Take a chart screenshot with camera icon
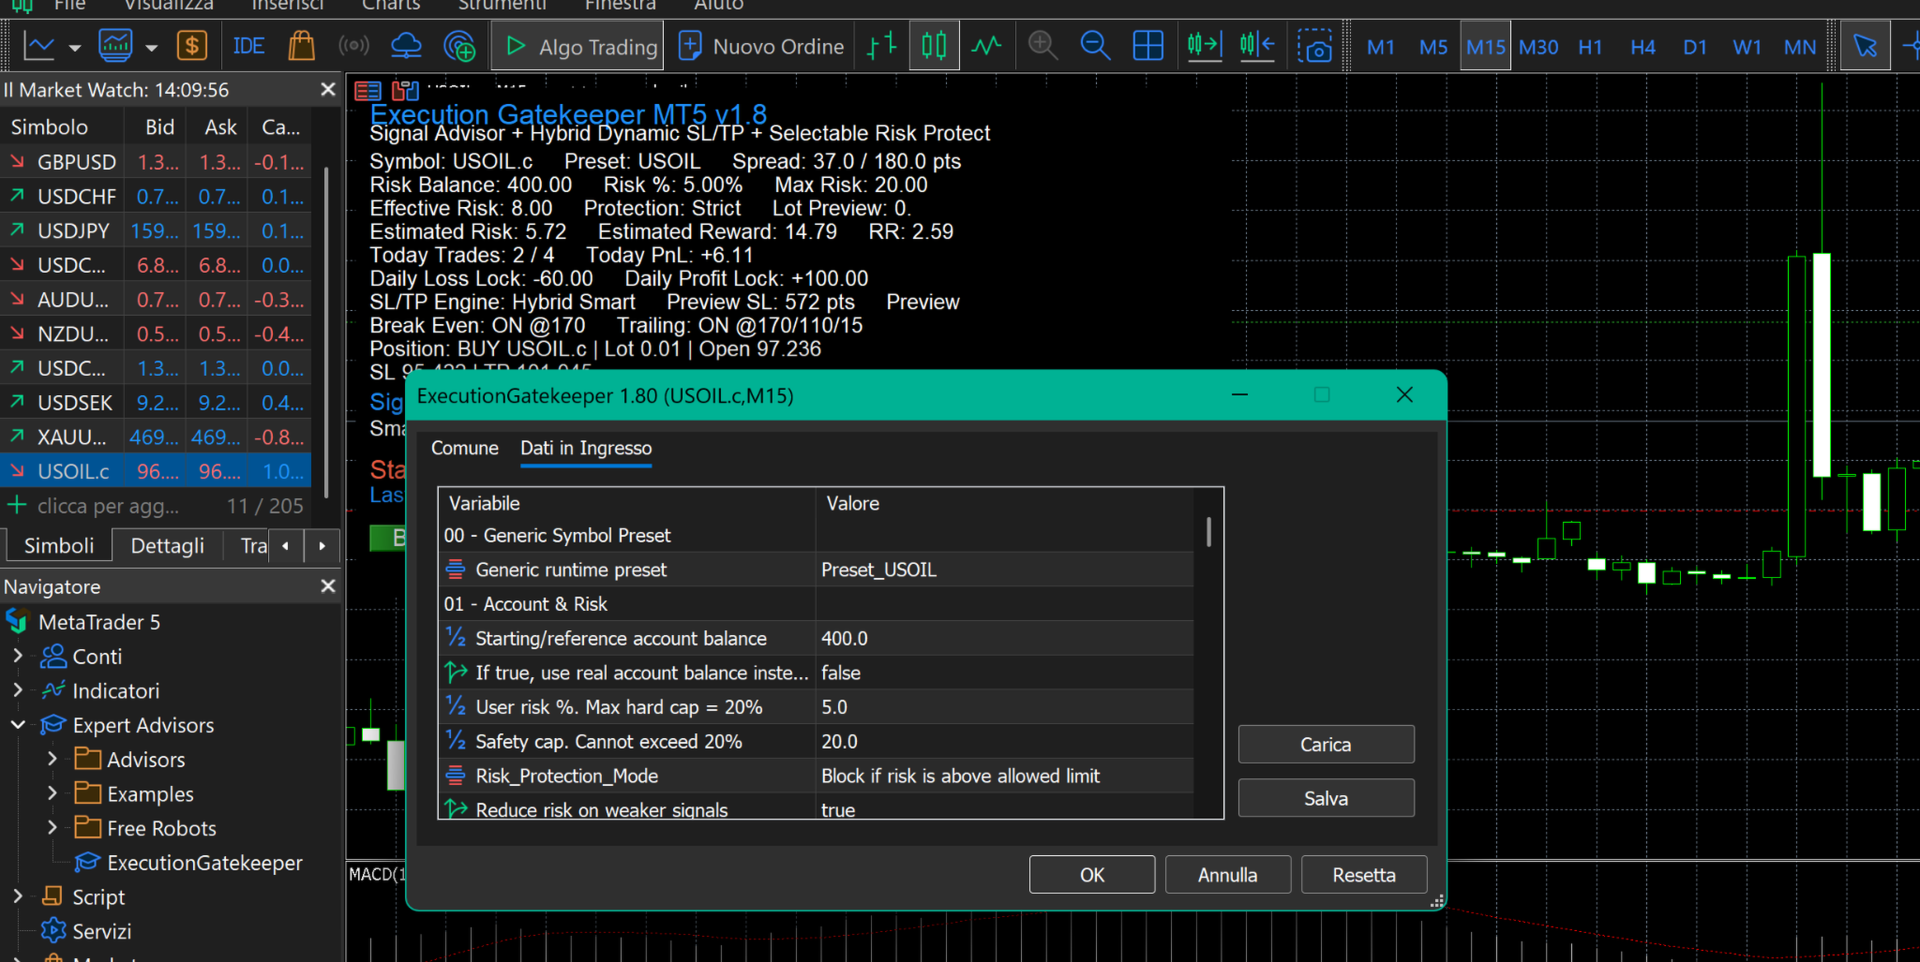The image size is (1920, 962). point(1314,47)
